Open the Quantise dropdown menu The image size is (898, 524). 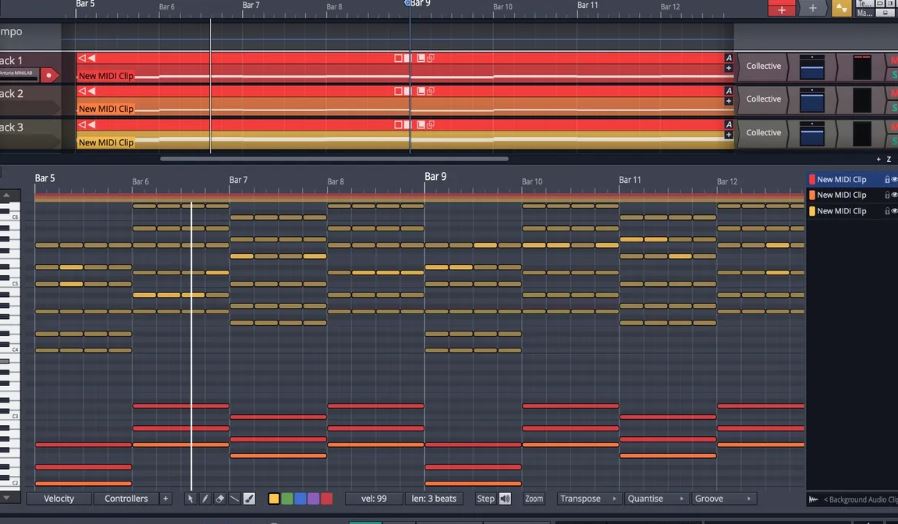[655, 499]
